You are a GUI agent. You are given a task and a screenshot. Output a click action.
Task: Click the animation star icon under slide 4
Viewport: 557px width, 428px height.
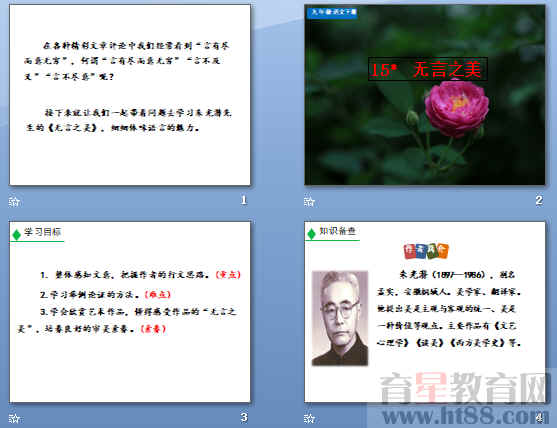pyautogui.click(x=309, y=418)
